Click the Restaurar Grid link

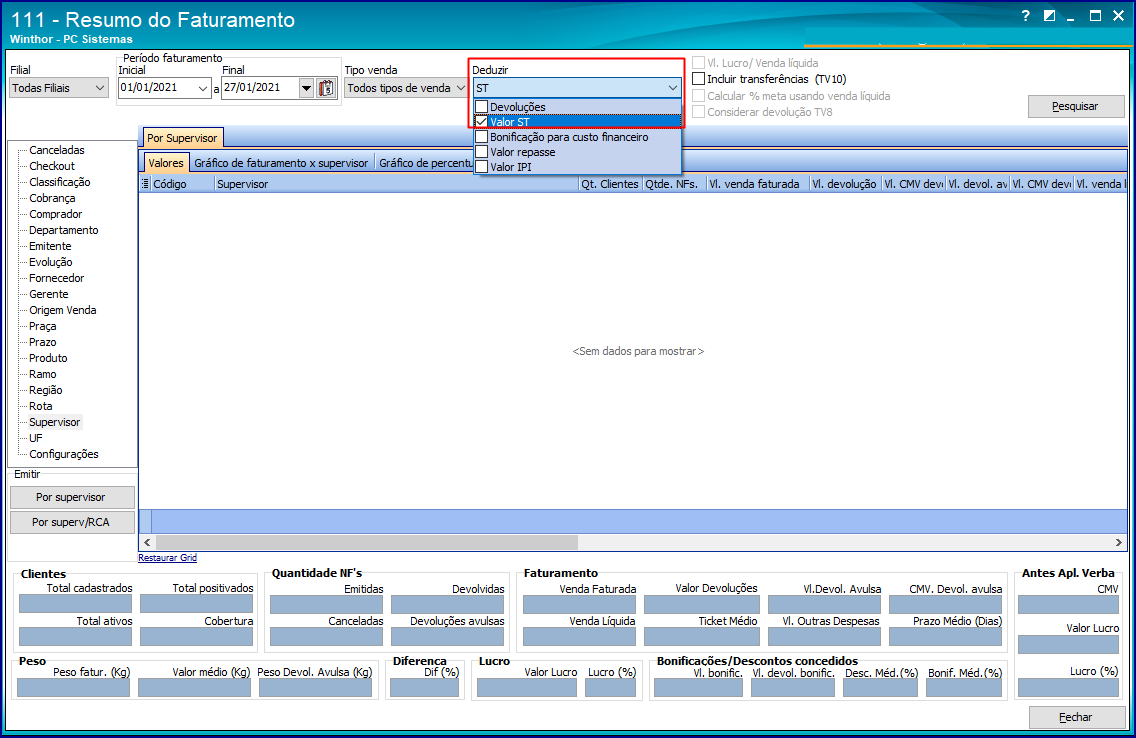tap(167, 558)
